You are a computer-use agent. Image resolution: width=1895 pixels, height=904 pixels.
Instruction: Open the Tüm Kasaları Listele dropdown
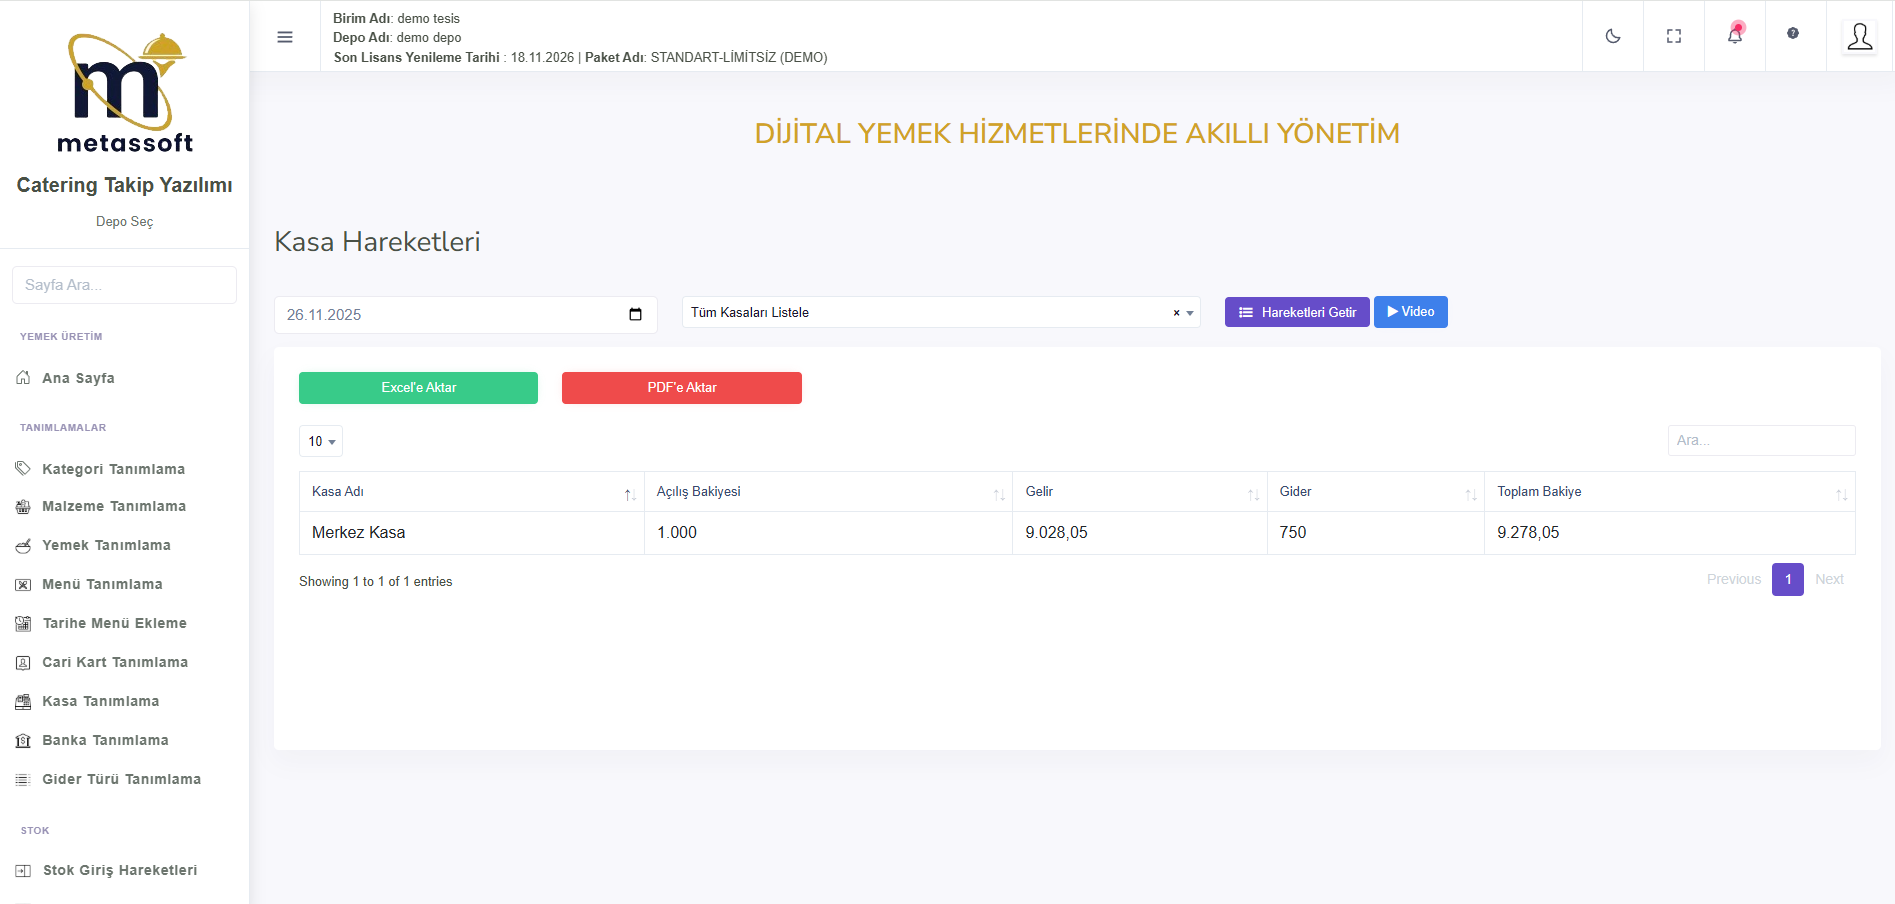pyautogui.click(x=930, y=313)
